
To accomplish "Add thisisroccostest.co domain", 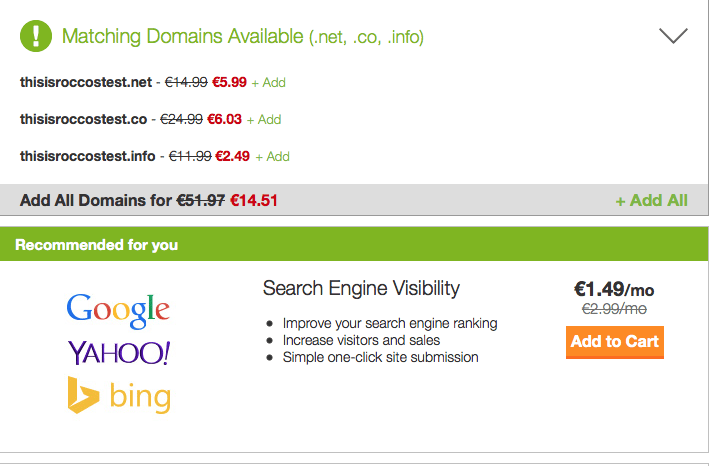I will coord(264,120).
